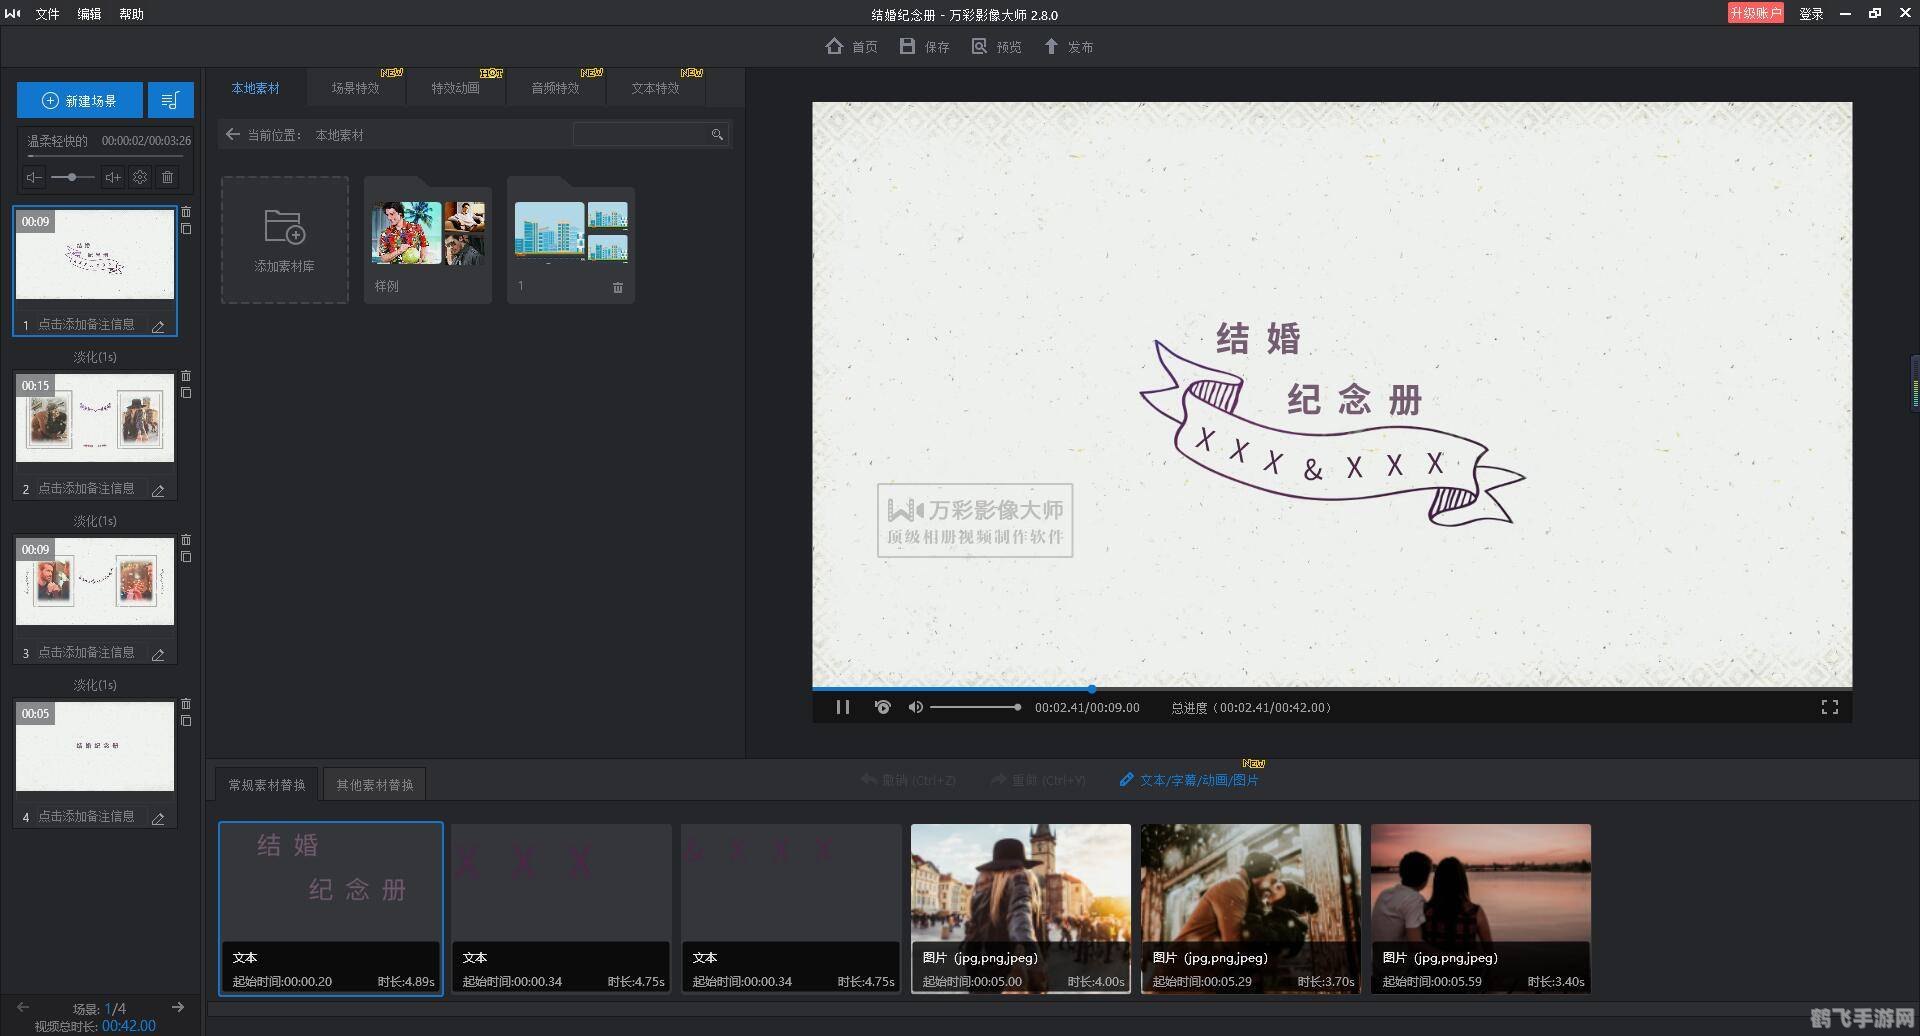This screenshot has height=1036, width=1920.
Task: Open the 文件 menu
Action: tap(47, 14)
